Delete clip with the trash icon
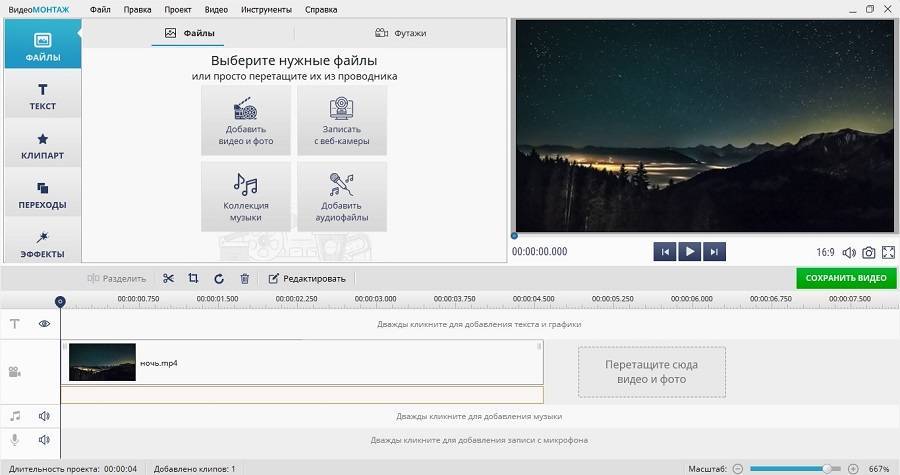 [x=245, y=278]
